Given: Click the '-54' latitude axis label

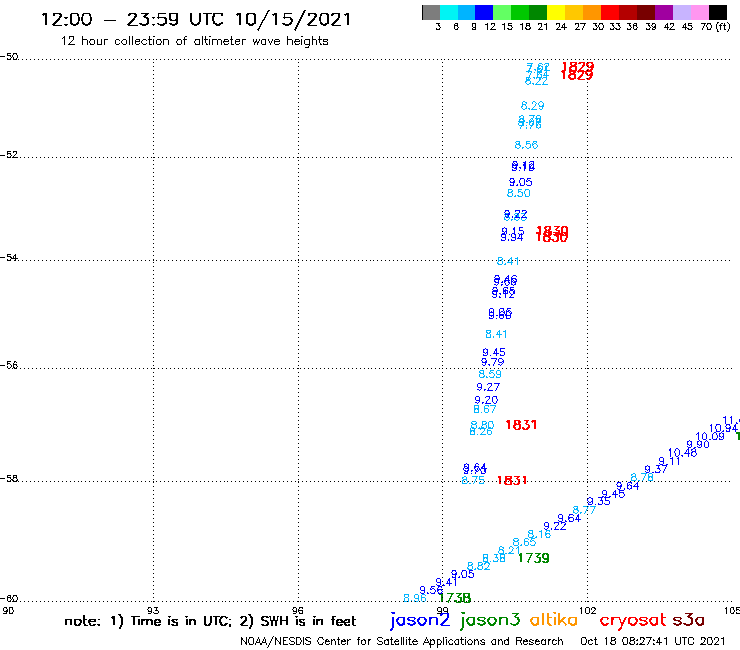Looking at the screenshot, I should coord(9,257).
